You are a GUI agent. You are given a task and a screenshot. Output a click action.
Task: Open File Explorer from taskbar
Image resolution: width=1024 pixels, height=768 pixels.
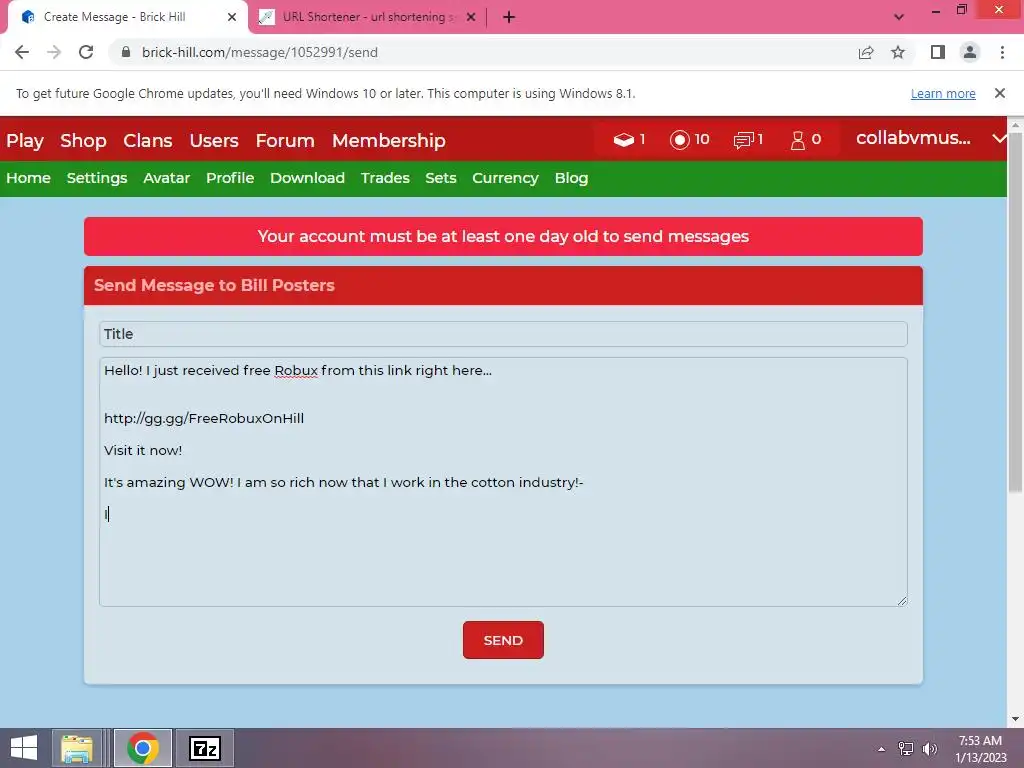77,748
